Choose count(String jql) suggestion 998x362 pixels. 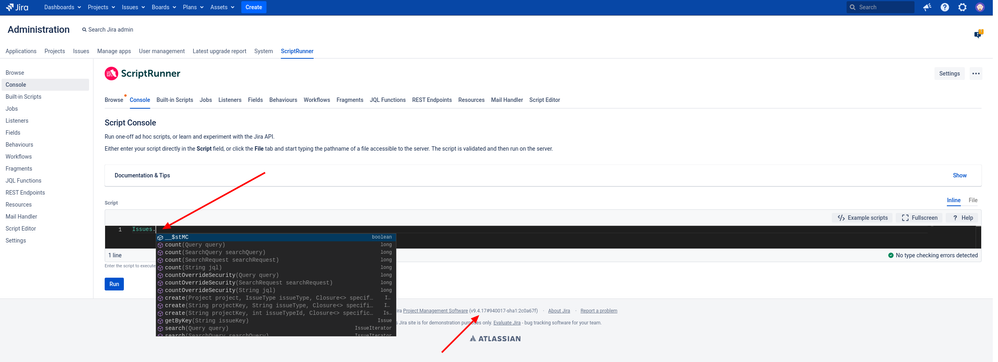click(276, 267)
